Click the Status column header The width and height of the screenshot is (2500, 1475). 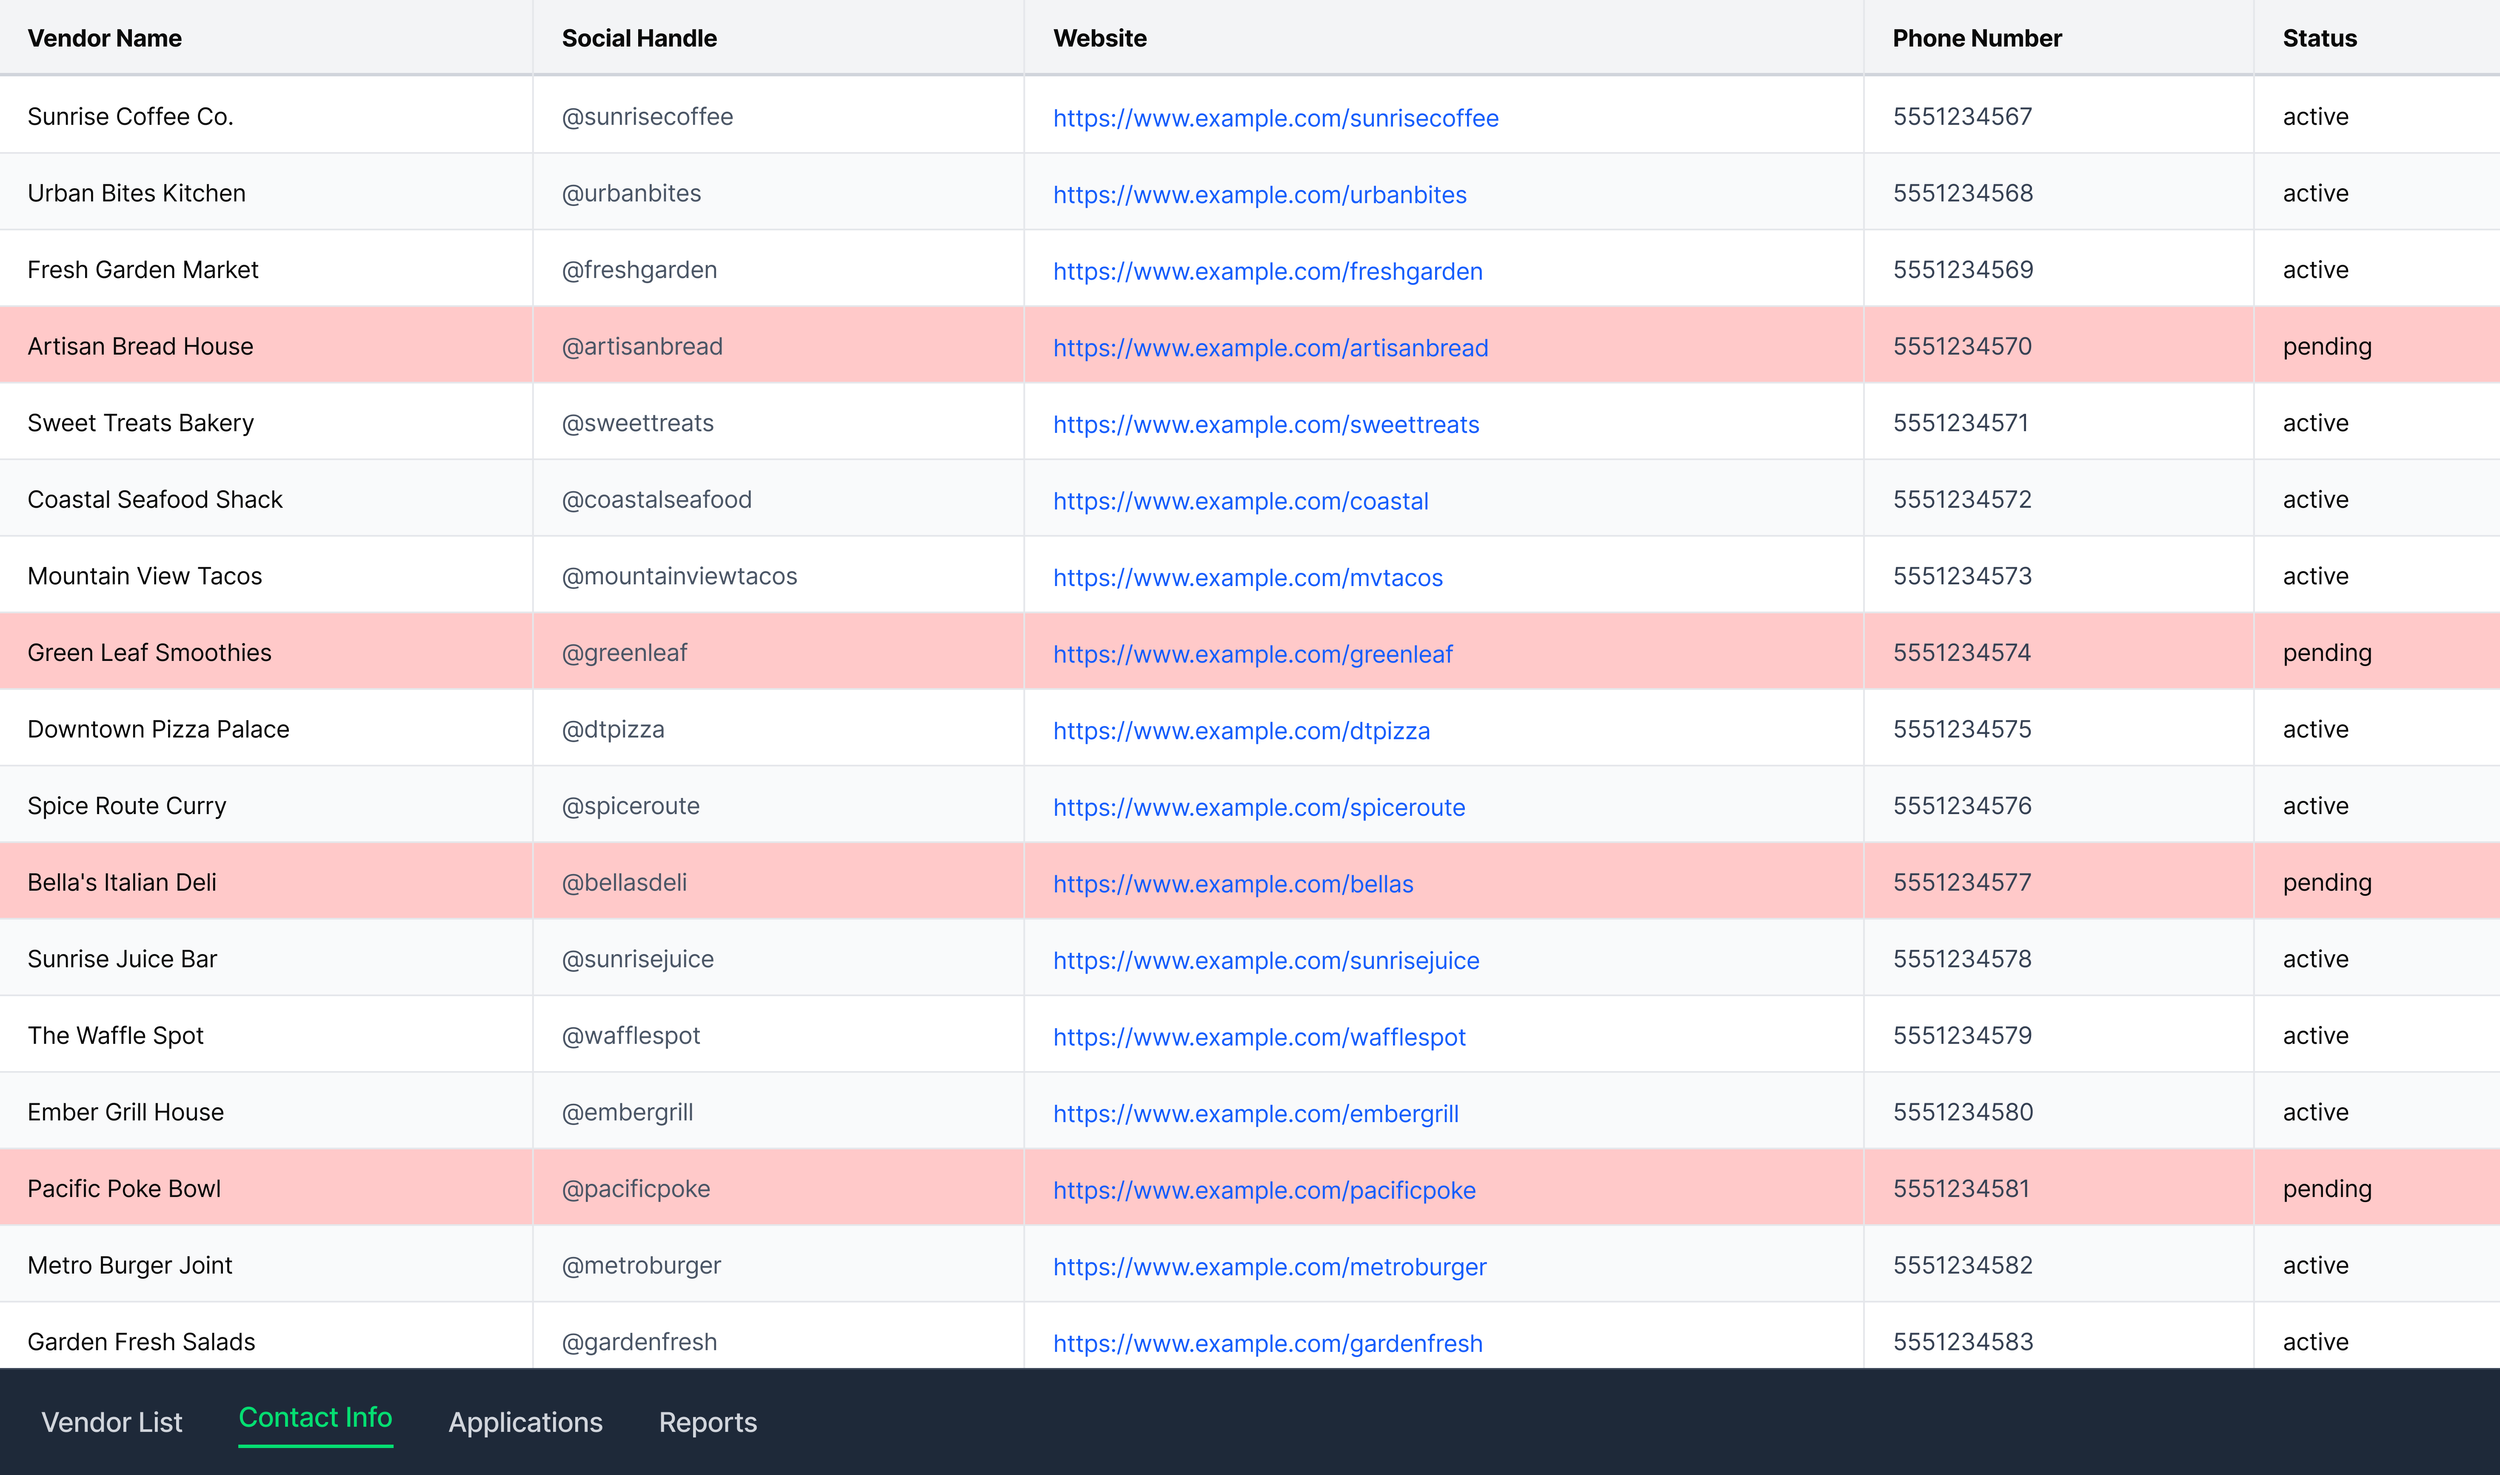[2319, 38]
